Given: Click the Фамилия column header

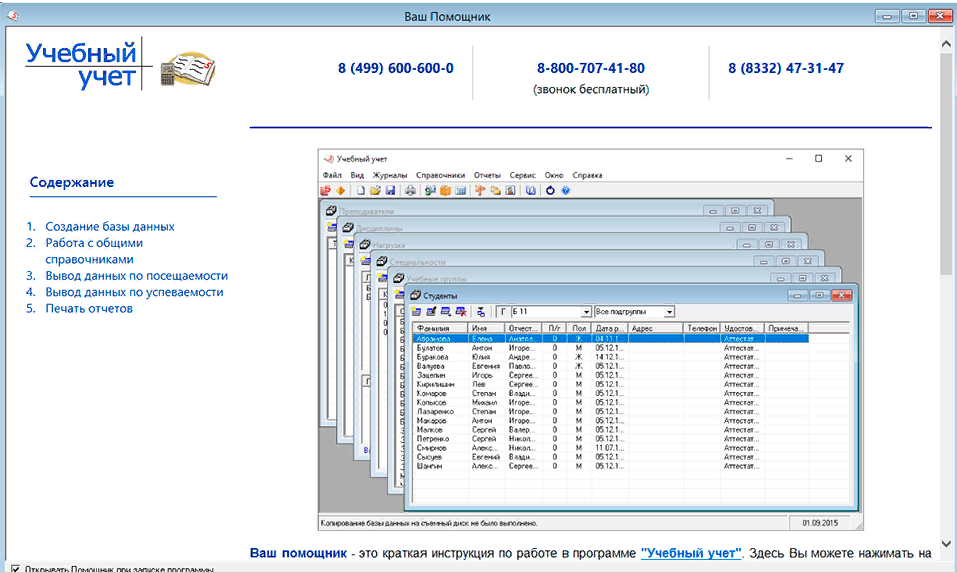Looking at the screenshot, I should (x=434, y=328).
